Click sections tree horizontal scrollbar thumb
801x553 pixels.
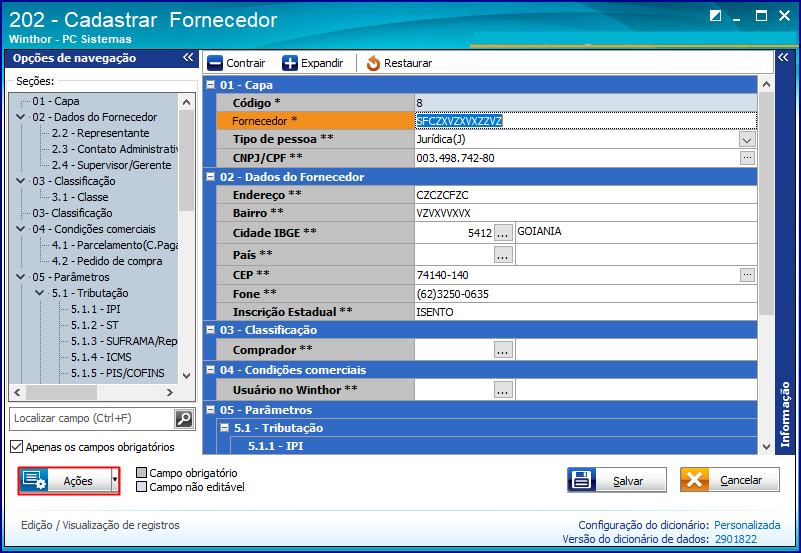coord(61,392)
